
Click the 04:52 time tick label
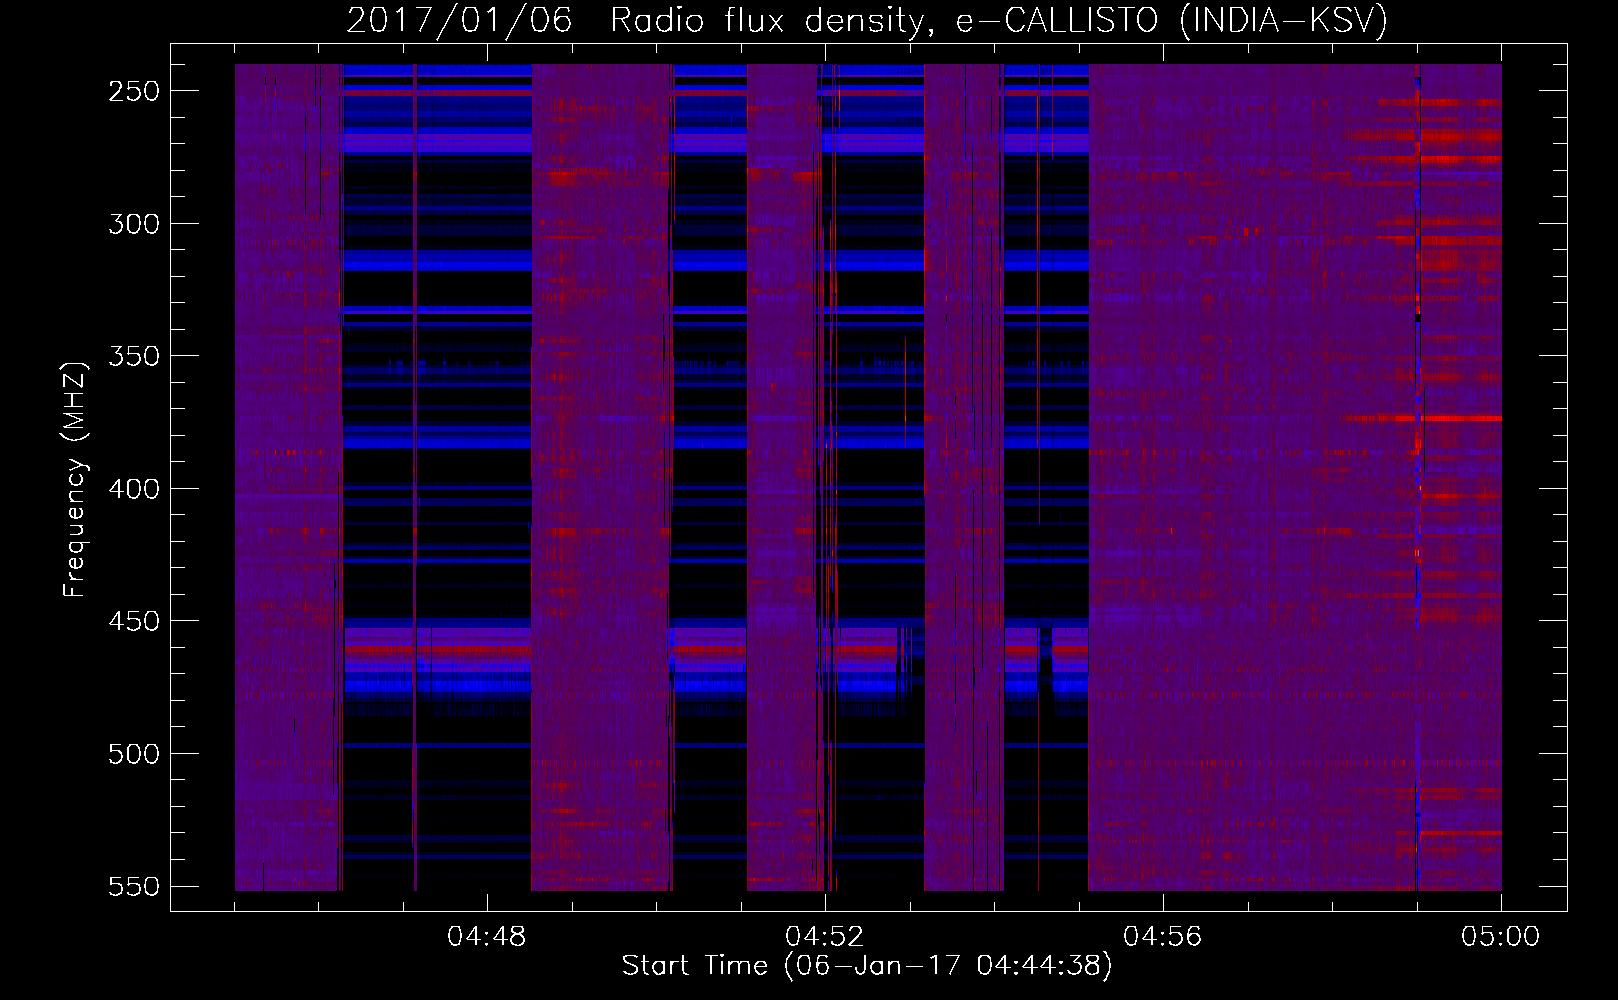[824, 937]
